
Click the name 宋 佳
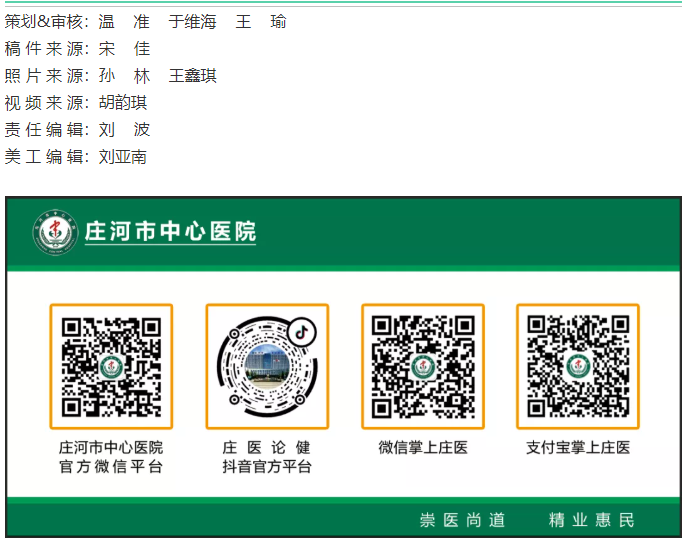tap(124, 48)
